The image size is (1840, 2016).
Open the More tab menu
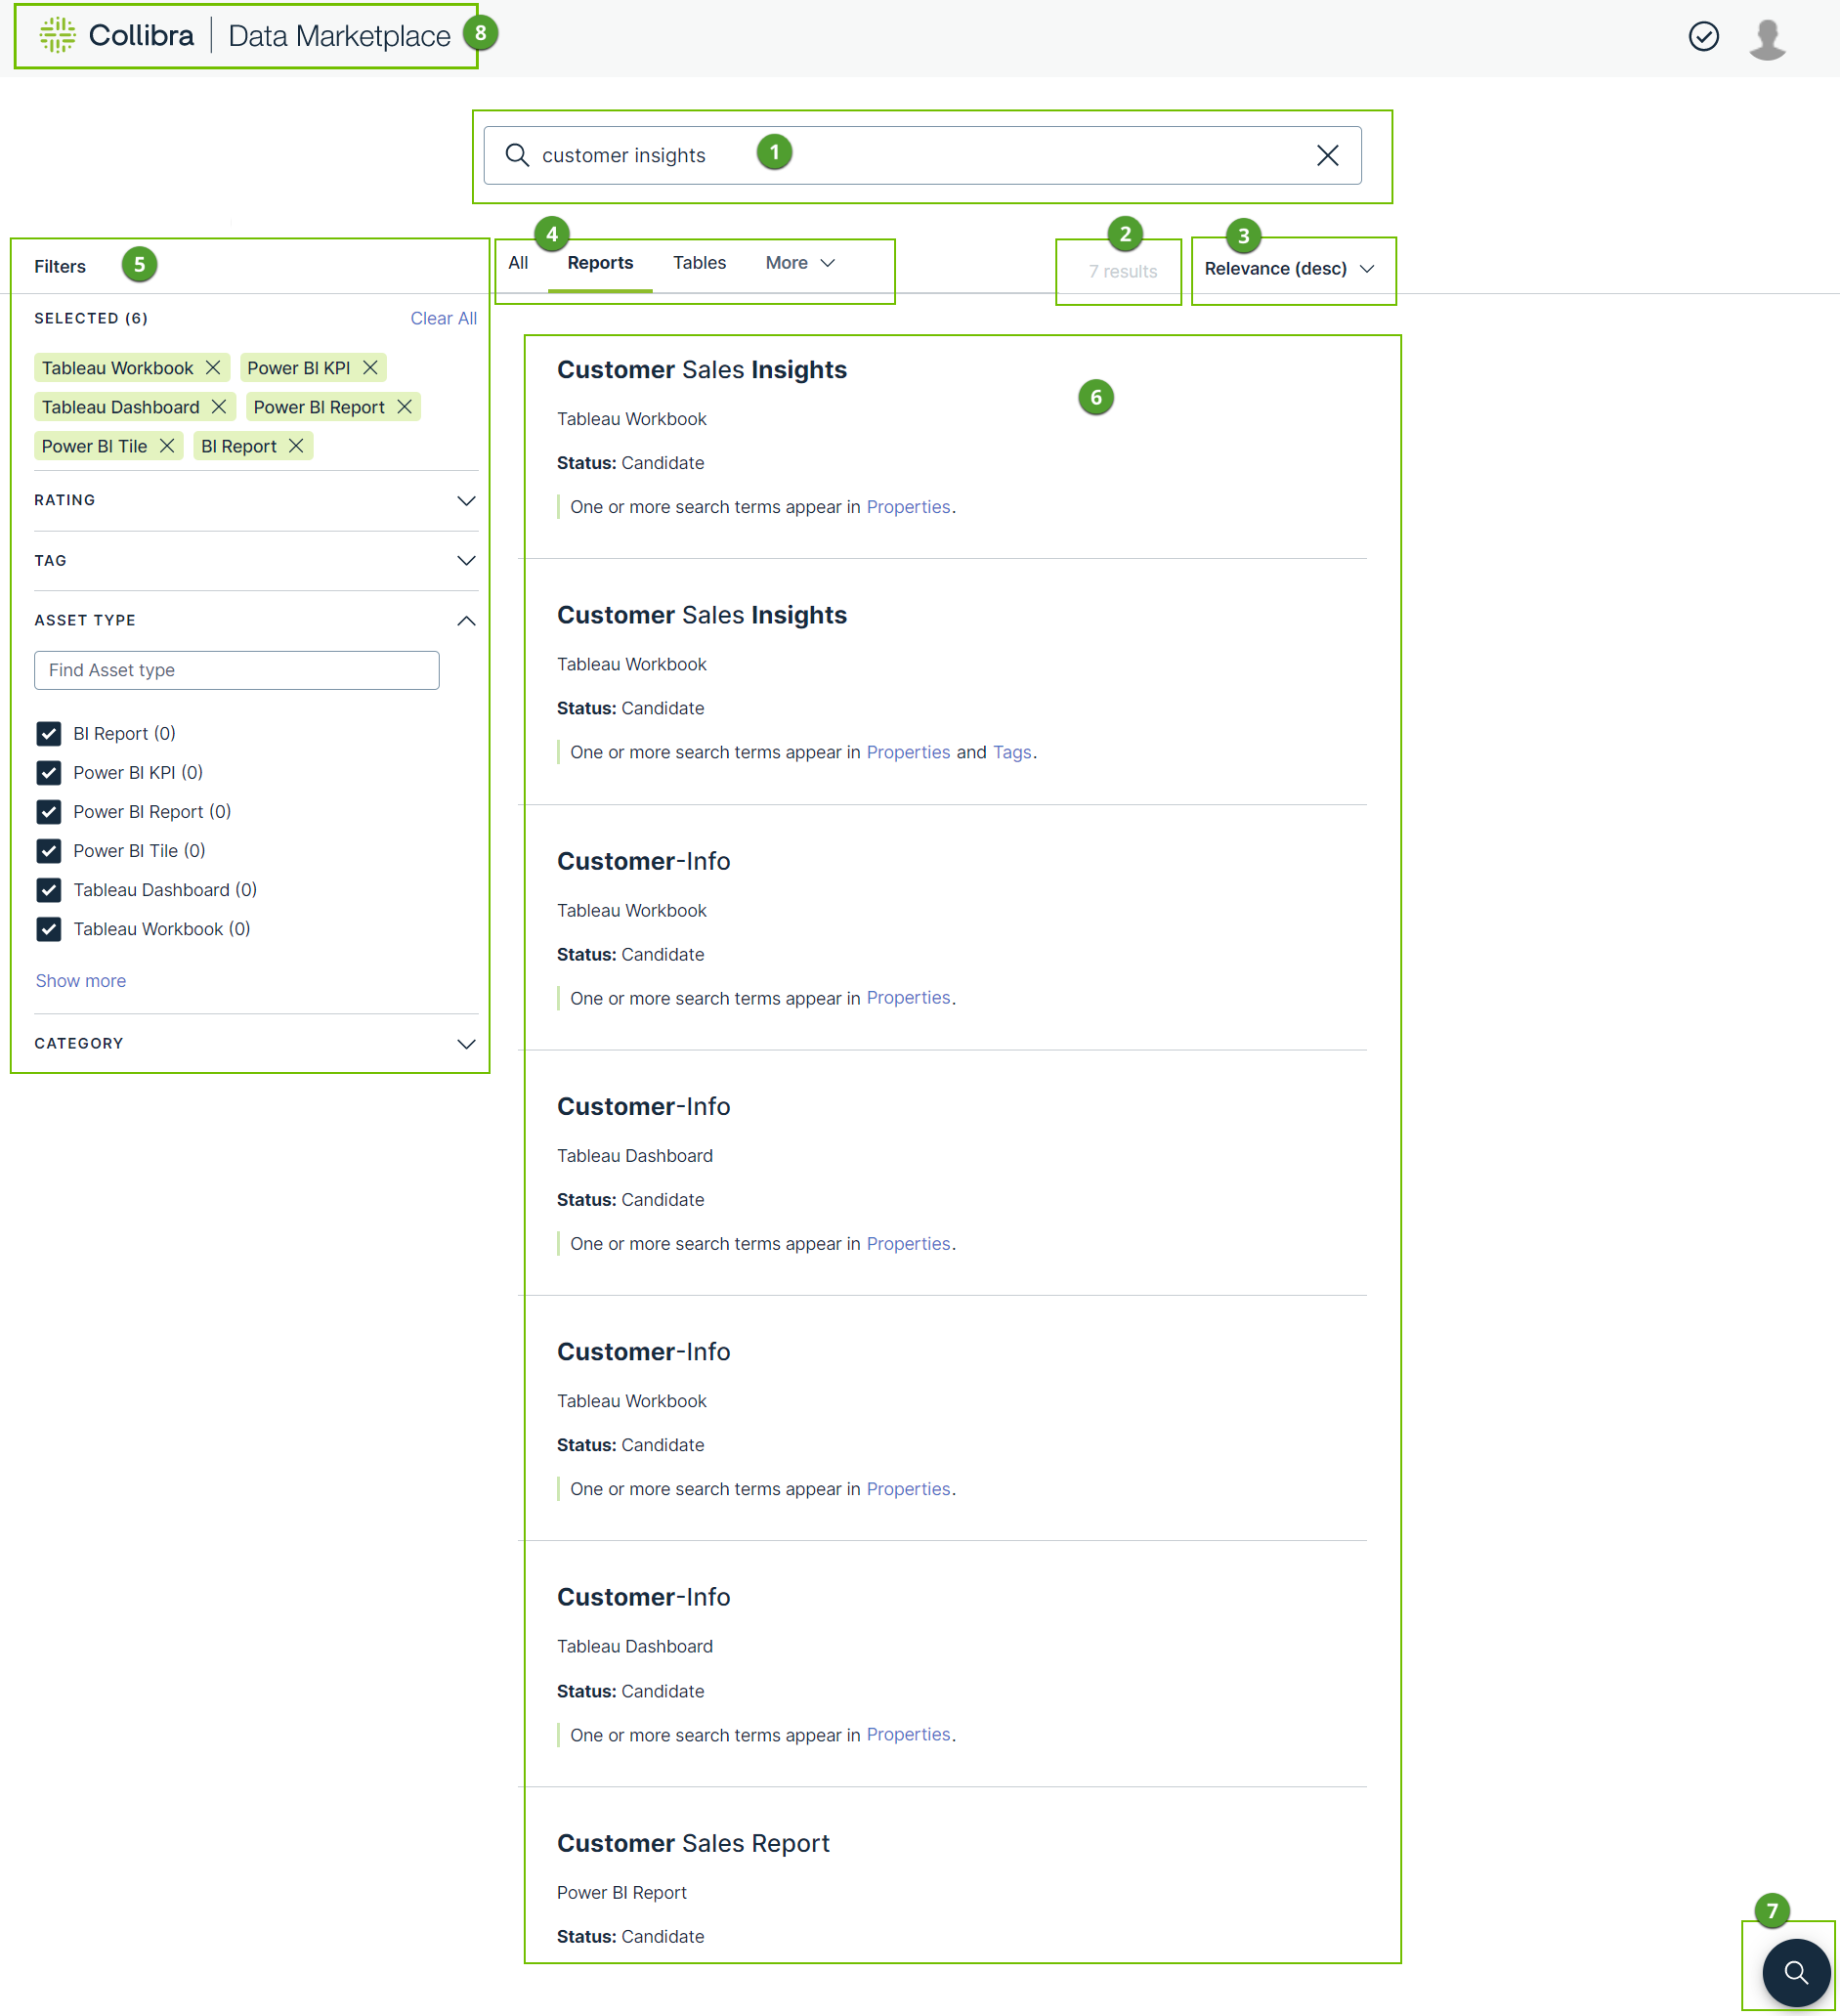799,263
